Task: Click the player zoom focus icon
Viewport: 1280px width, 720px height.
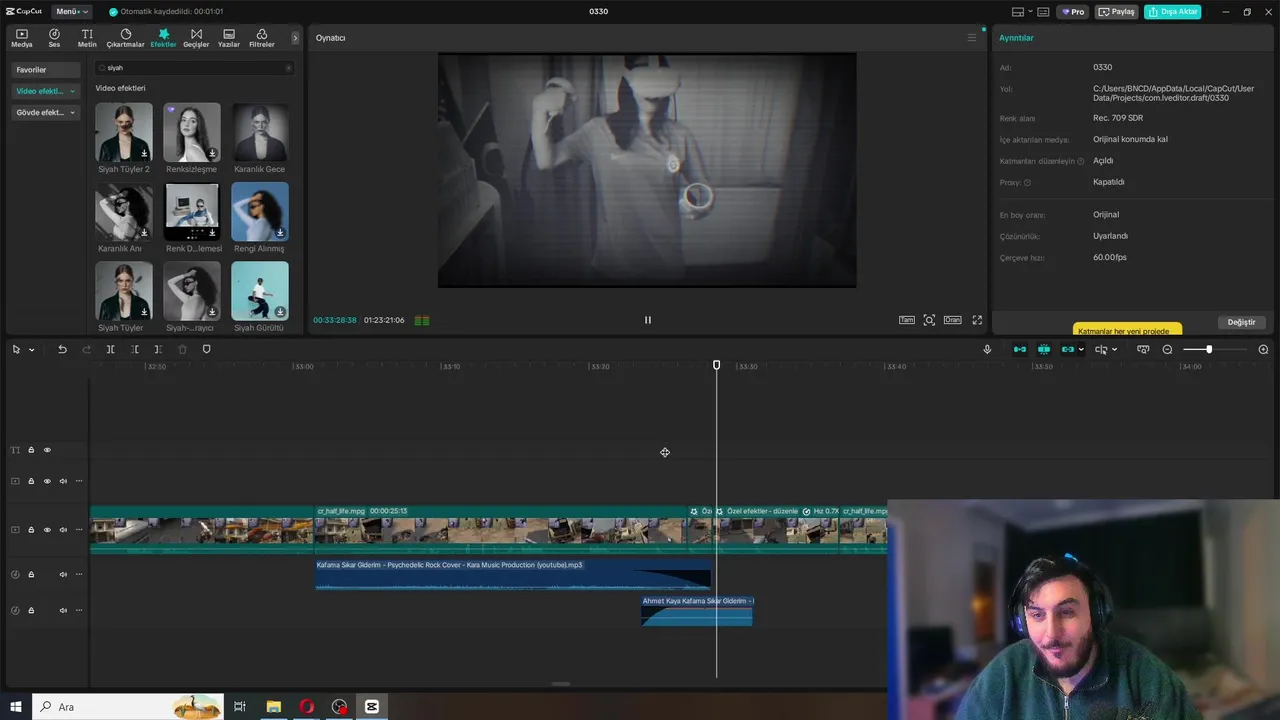Action: click(x=929, y=320)
